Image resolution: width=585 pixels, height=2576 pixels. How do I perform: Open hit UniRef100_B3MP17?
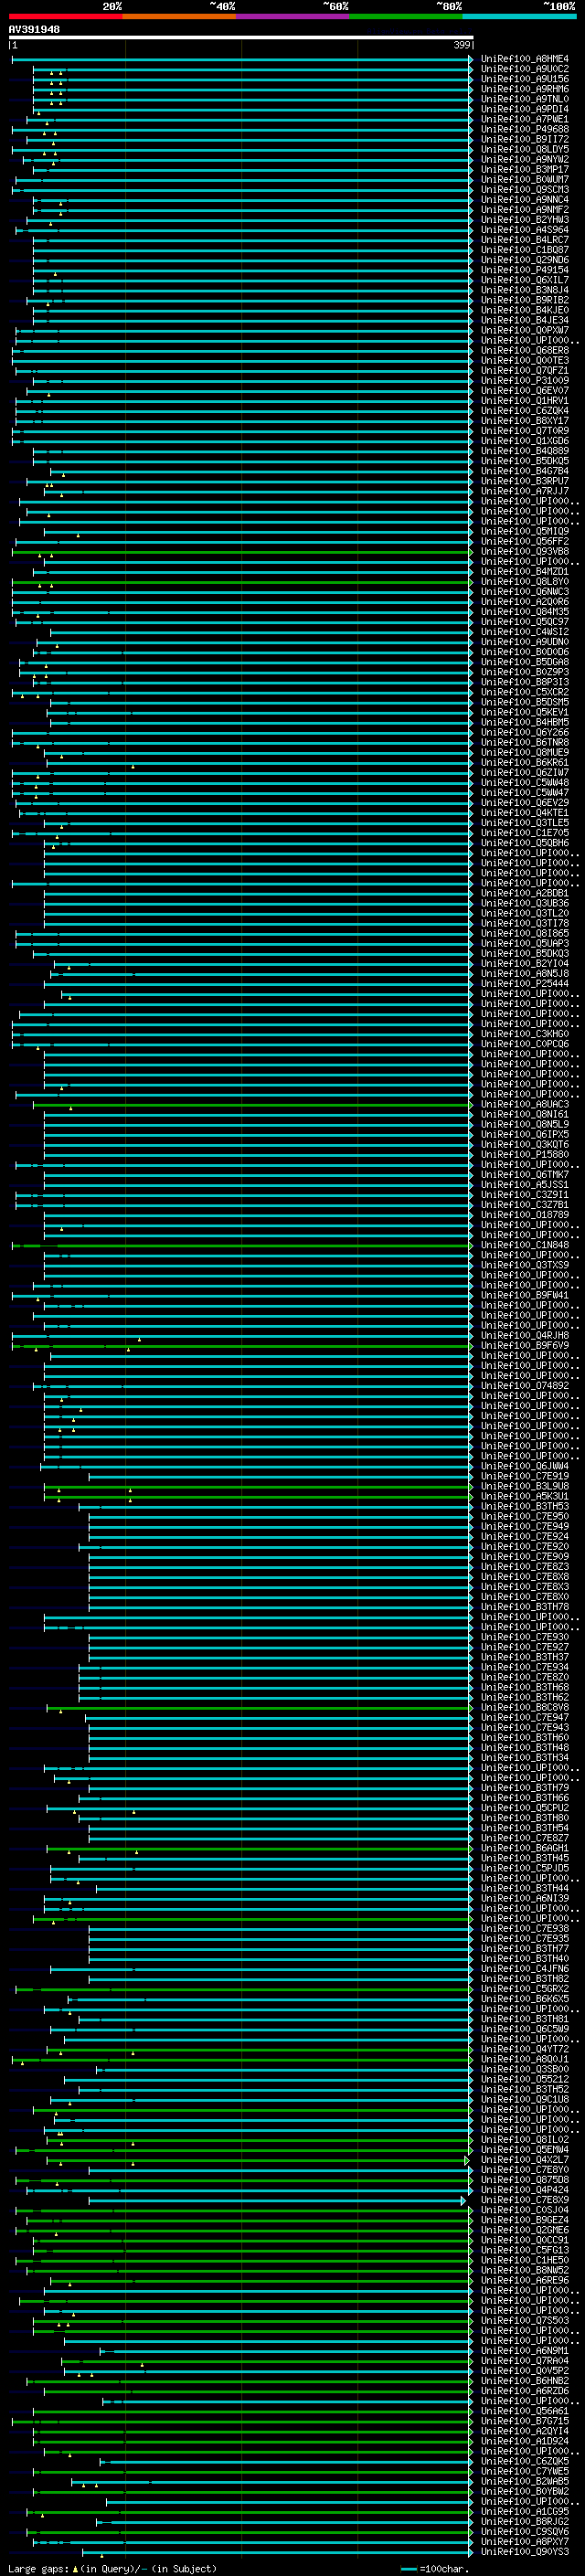pos(525,170)
